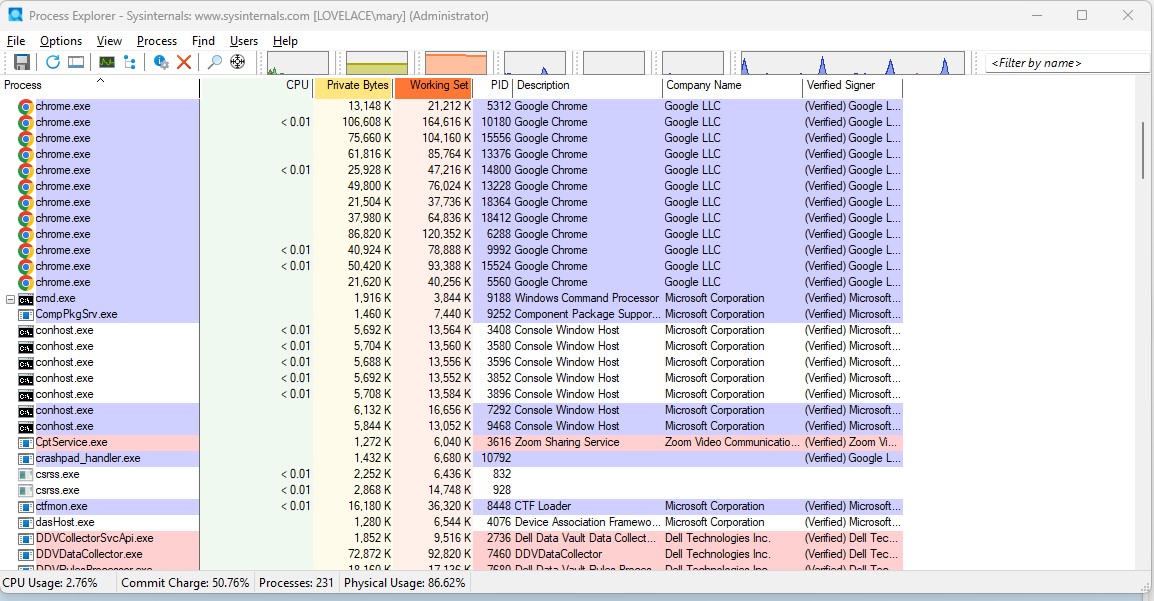This screenshot has width=1154, height=601.
Task: Sort by the Process column header
Action: point(100,85)
